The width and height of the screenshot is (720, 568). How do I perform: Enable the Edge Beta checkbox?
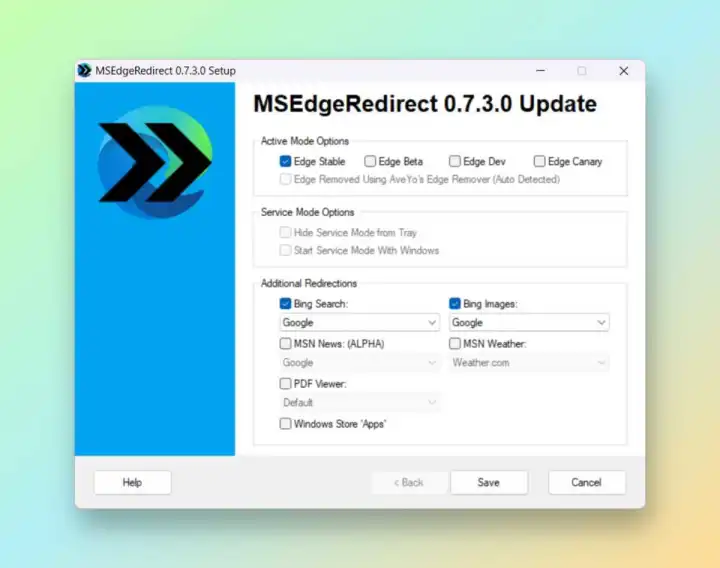pos(370,161)
